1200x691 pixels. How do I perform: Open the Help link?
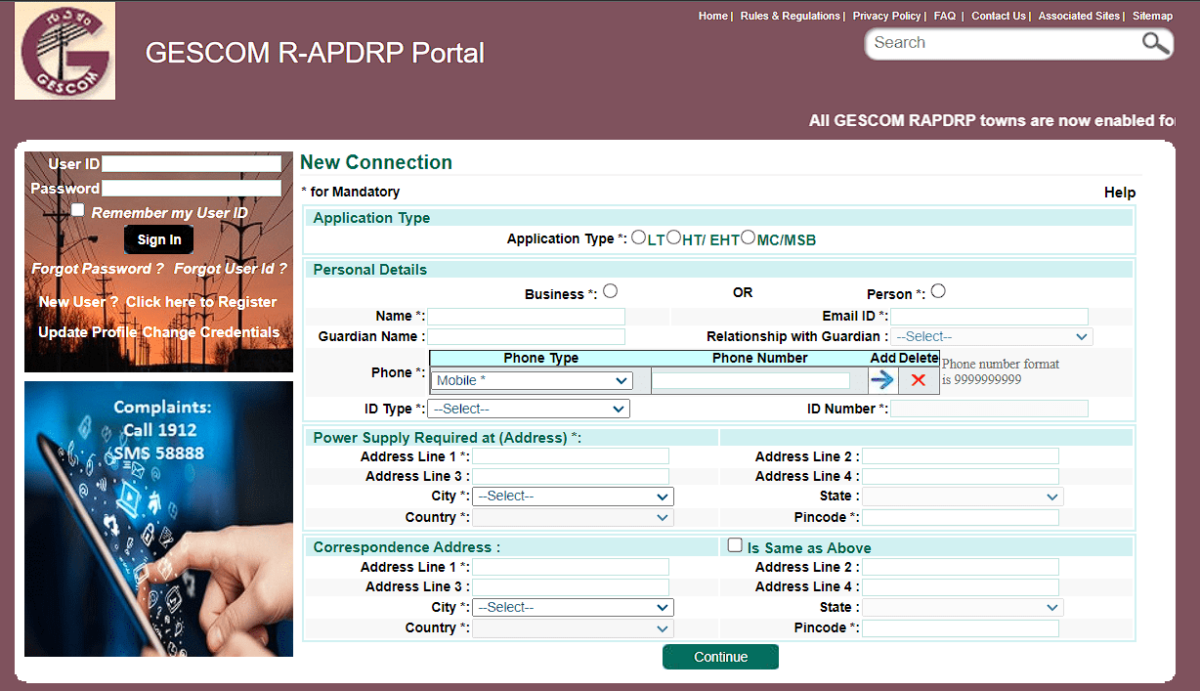(x=1120, y=192)
